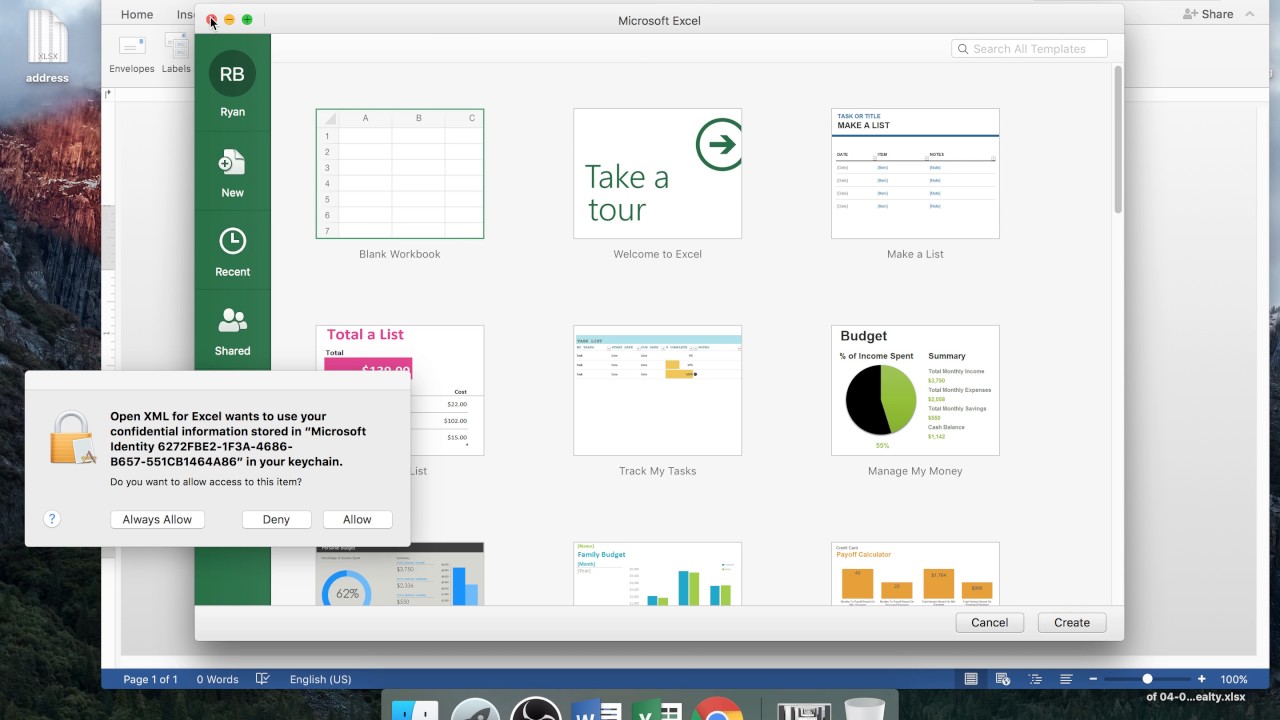This screenshot has height=720, width=1280.
Task: Click the Manage My Money label
Action: click(915, 471)
